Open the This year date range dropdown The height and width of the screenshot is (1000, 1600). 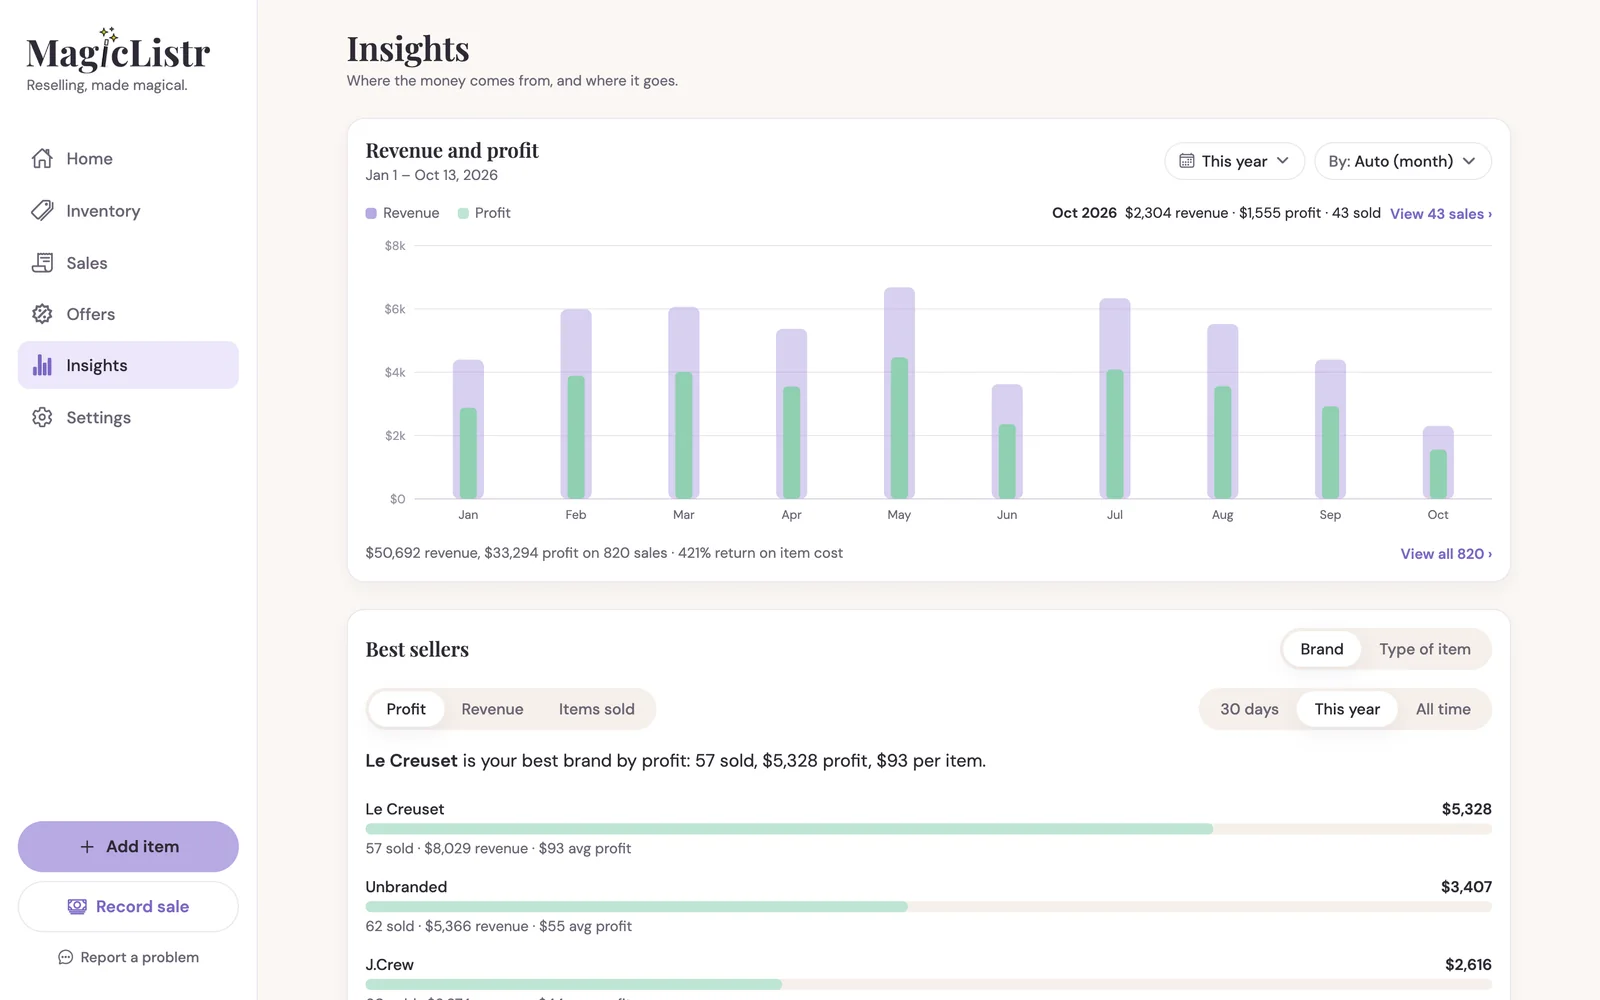pos(1234,161)
